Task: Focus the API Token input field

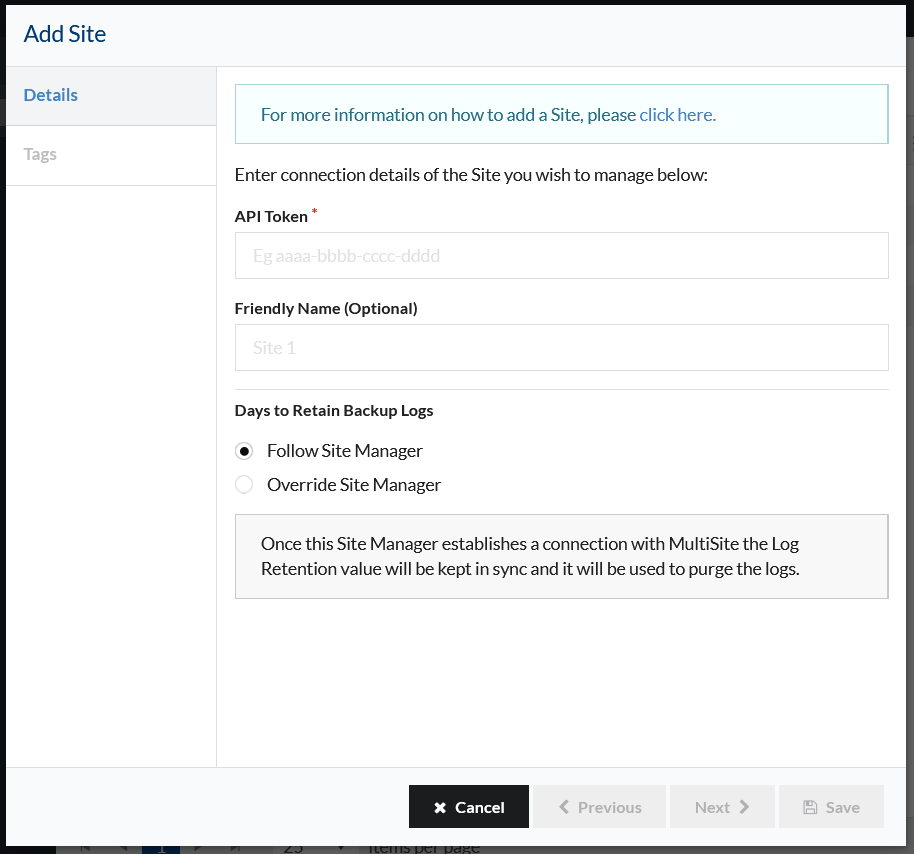Action: pos(561,255)
